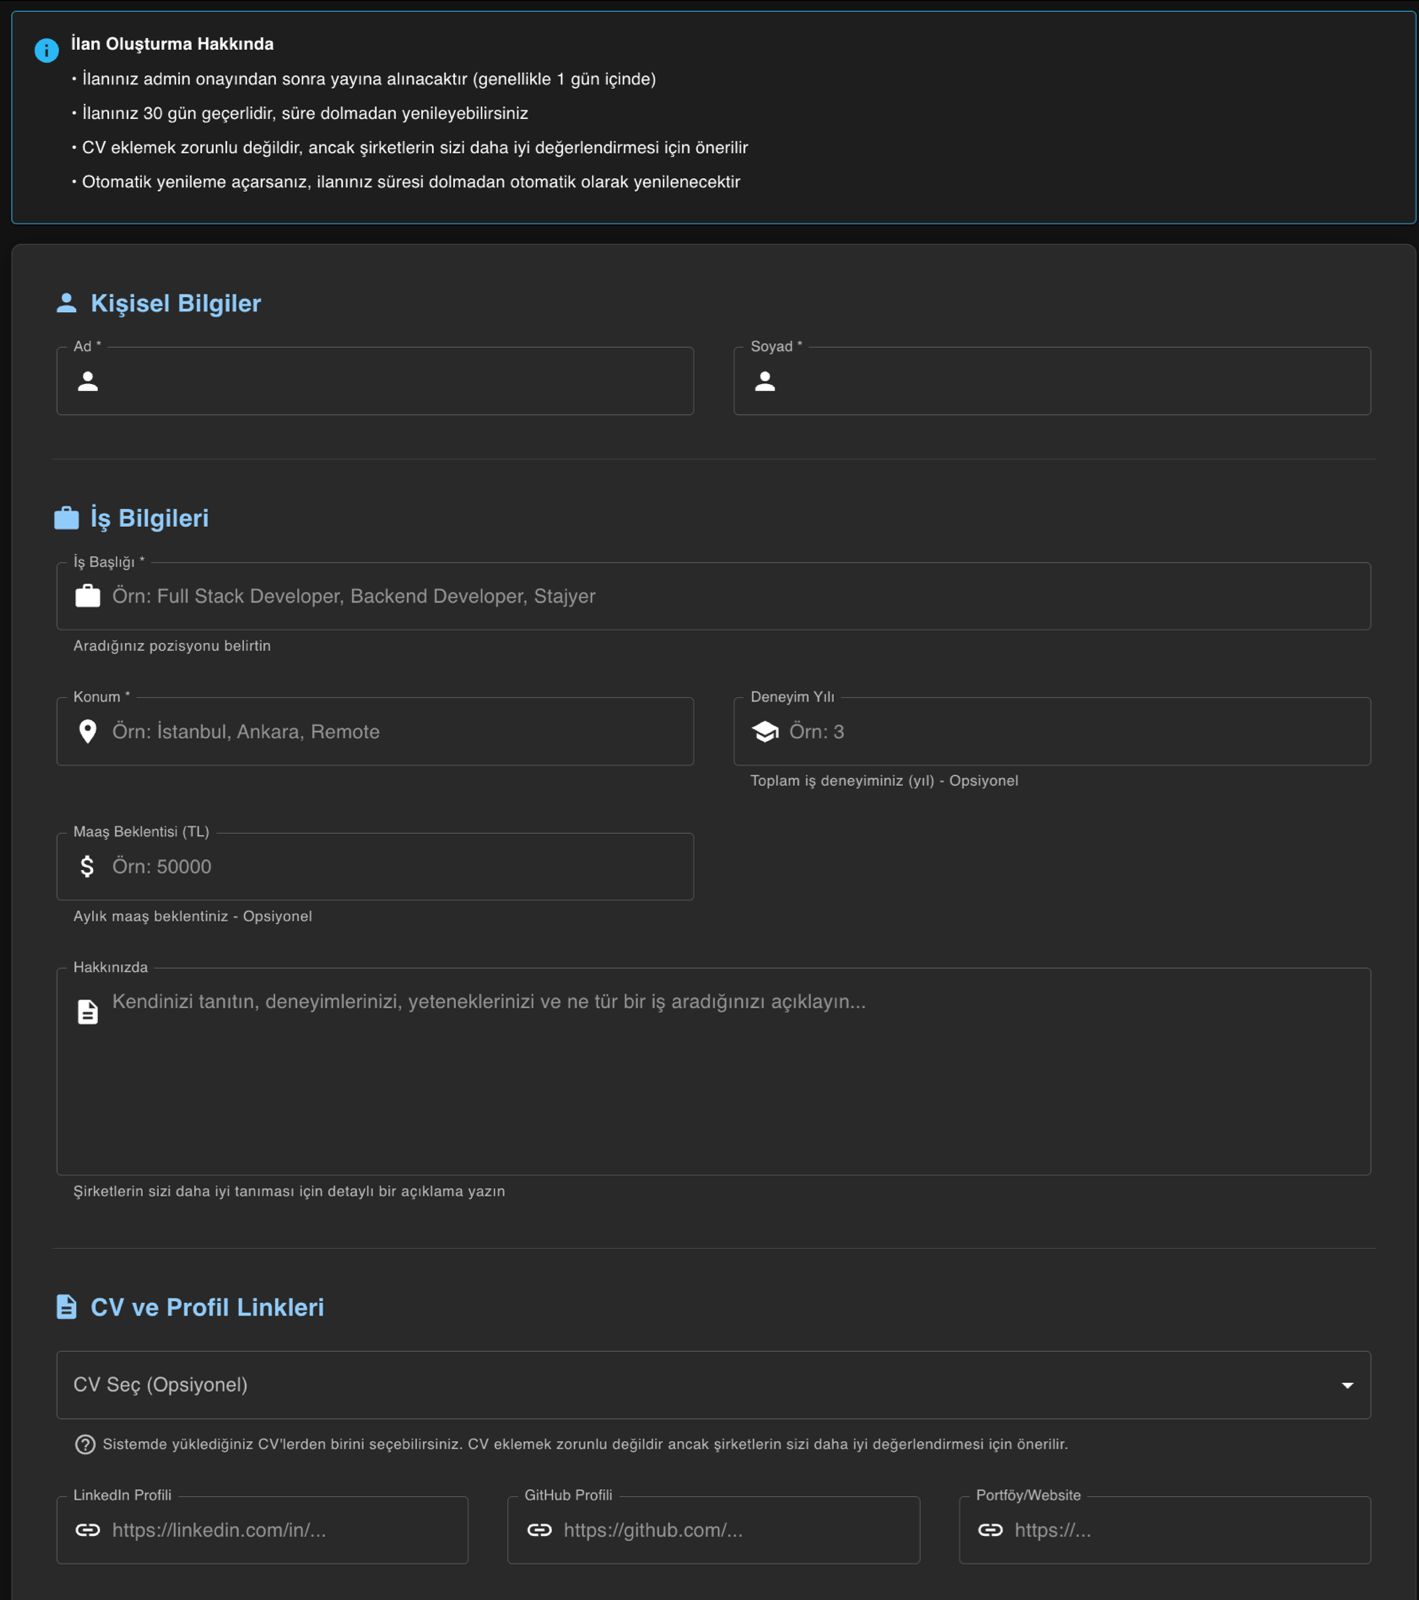Click the person icon in the Ad field
This screenshot has width=1419, height=1600.
[88, 381]
